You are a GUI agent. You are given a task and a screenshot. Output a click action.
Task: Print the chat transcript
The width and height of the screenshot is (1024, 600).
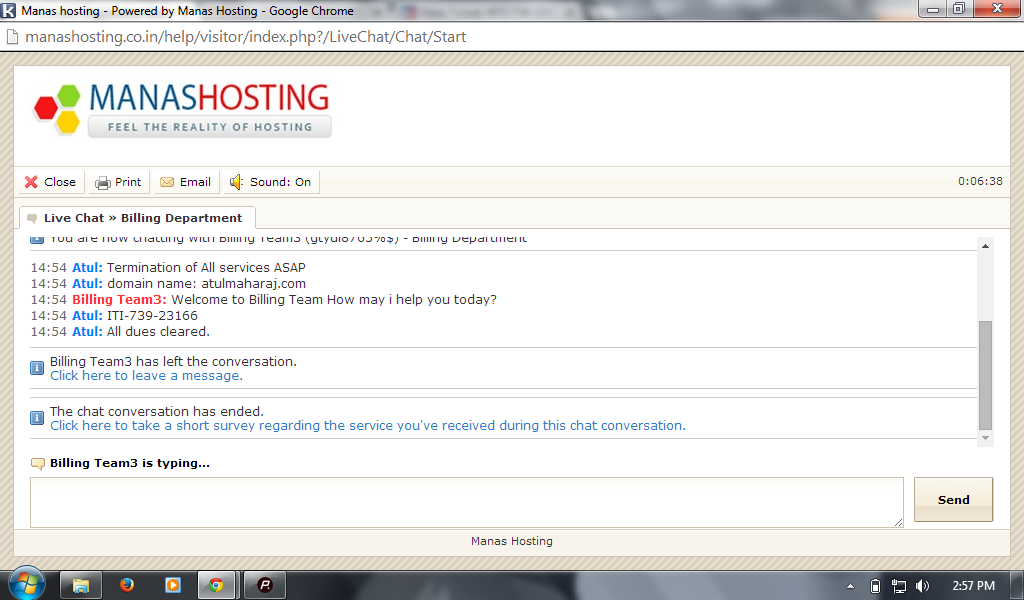(119, 182)
